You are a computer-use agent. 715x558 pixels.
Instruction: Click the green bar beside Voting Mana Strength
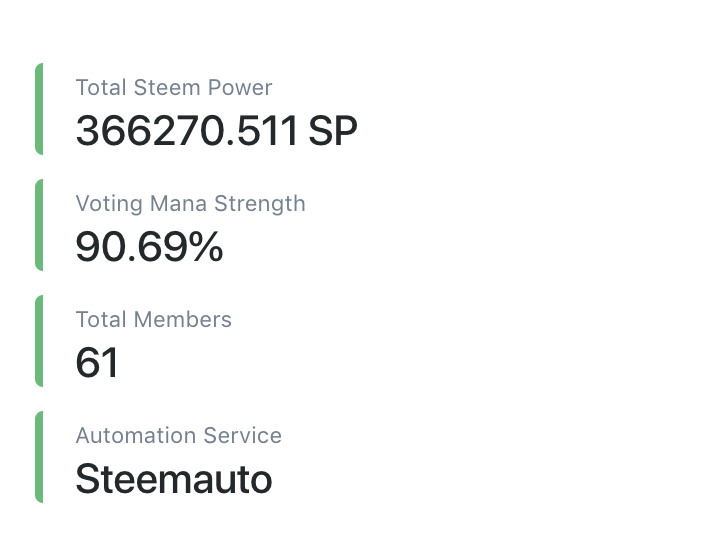click(x=39, y=225)
